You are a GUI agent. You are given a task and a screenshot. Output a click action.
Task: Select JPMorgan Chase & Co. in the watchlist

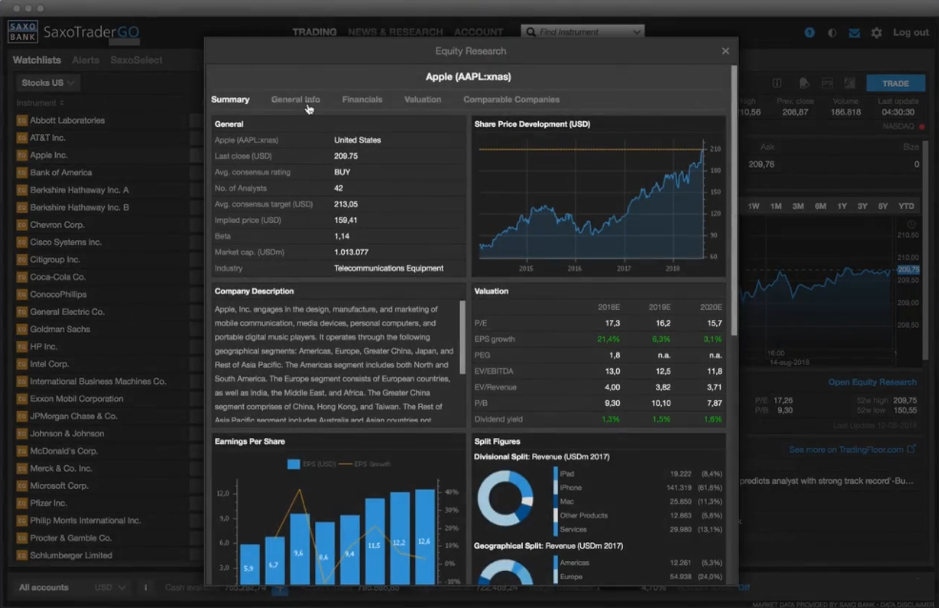[74, 416]
